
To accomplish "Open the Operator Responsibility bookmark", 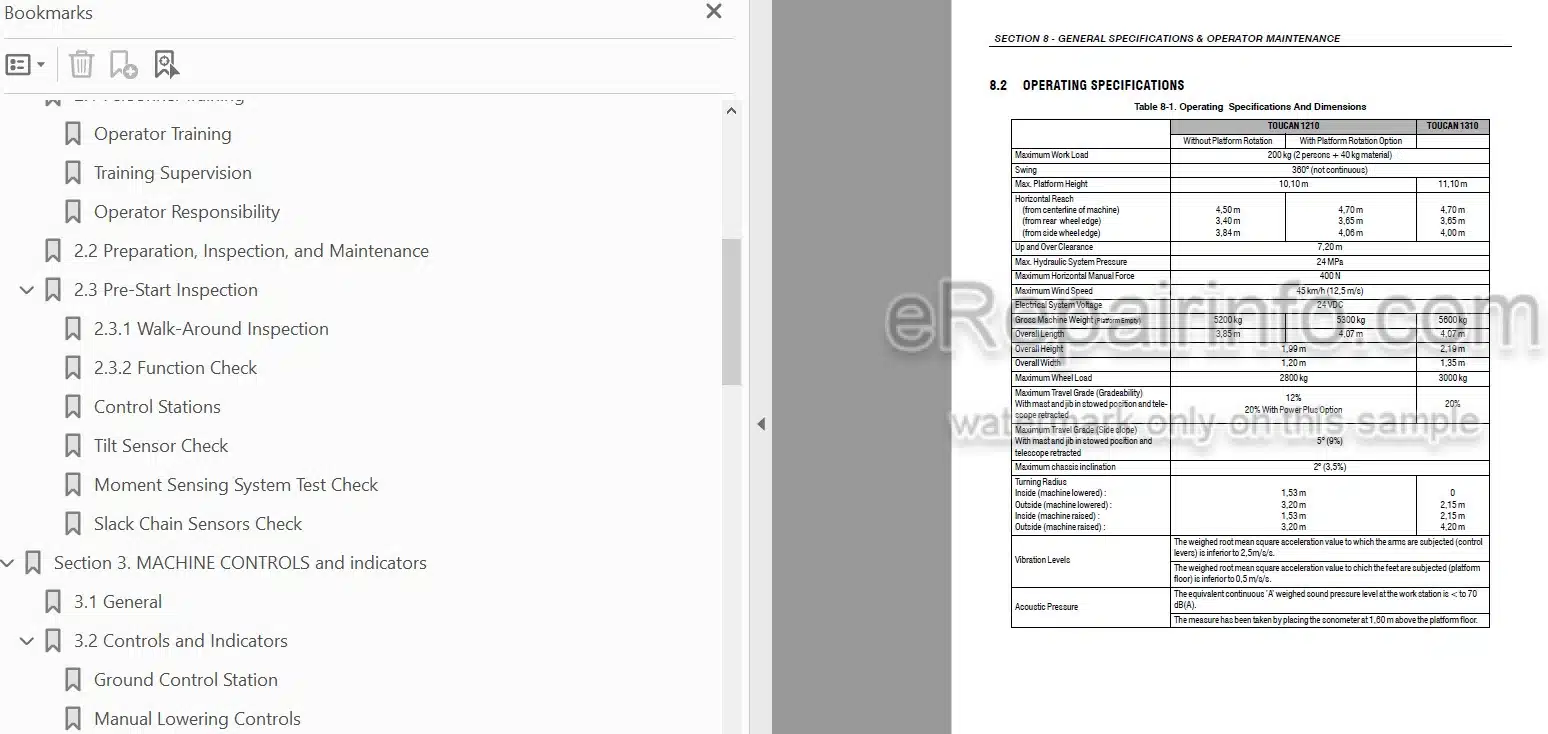I will (x=186, y=212).
